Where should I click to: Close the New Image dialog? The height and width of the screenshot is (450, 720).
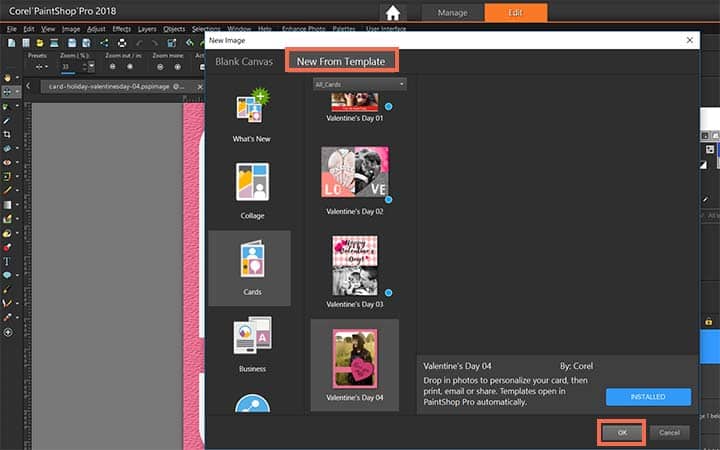click(x=690, y=40)
